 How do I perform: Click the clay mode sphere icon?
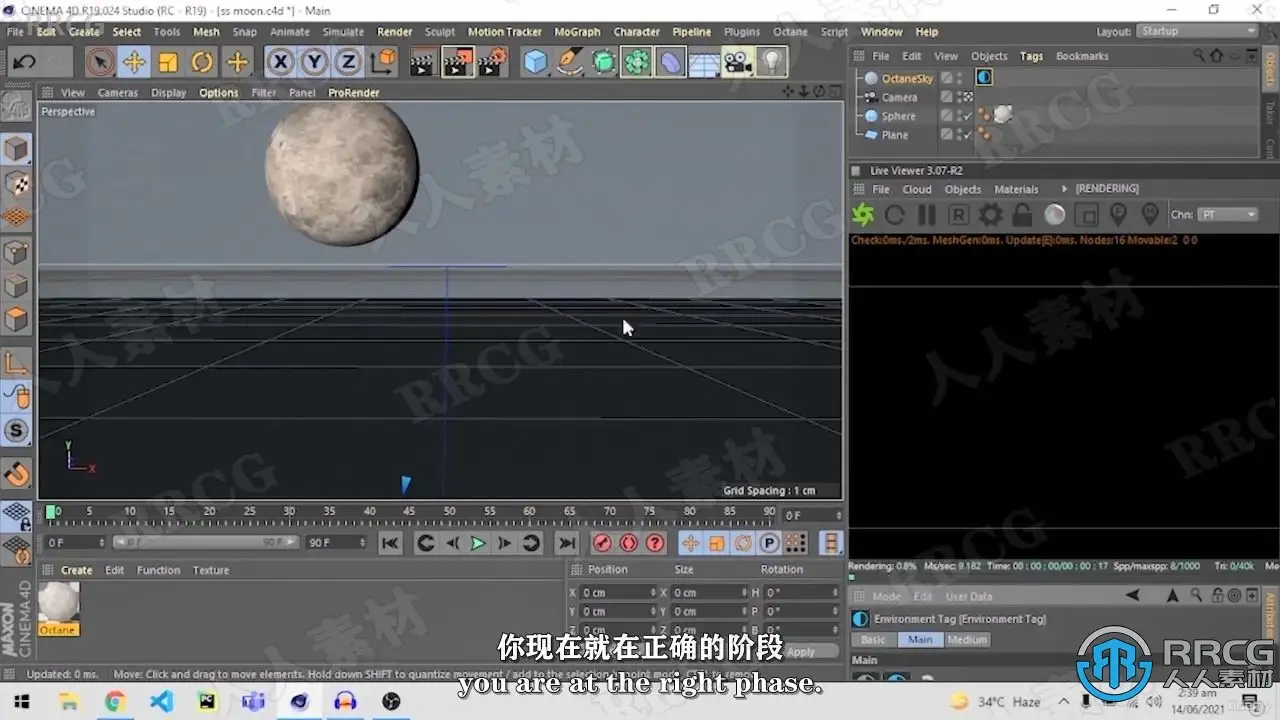pos(1054,214)
